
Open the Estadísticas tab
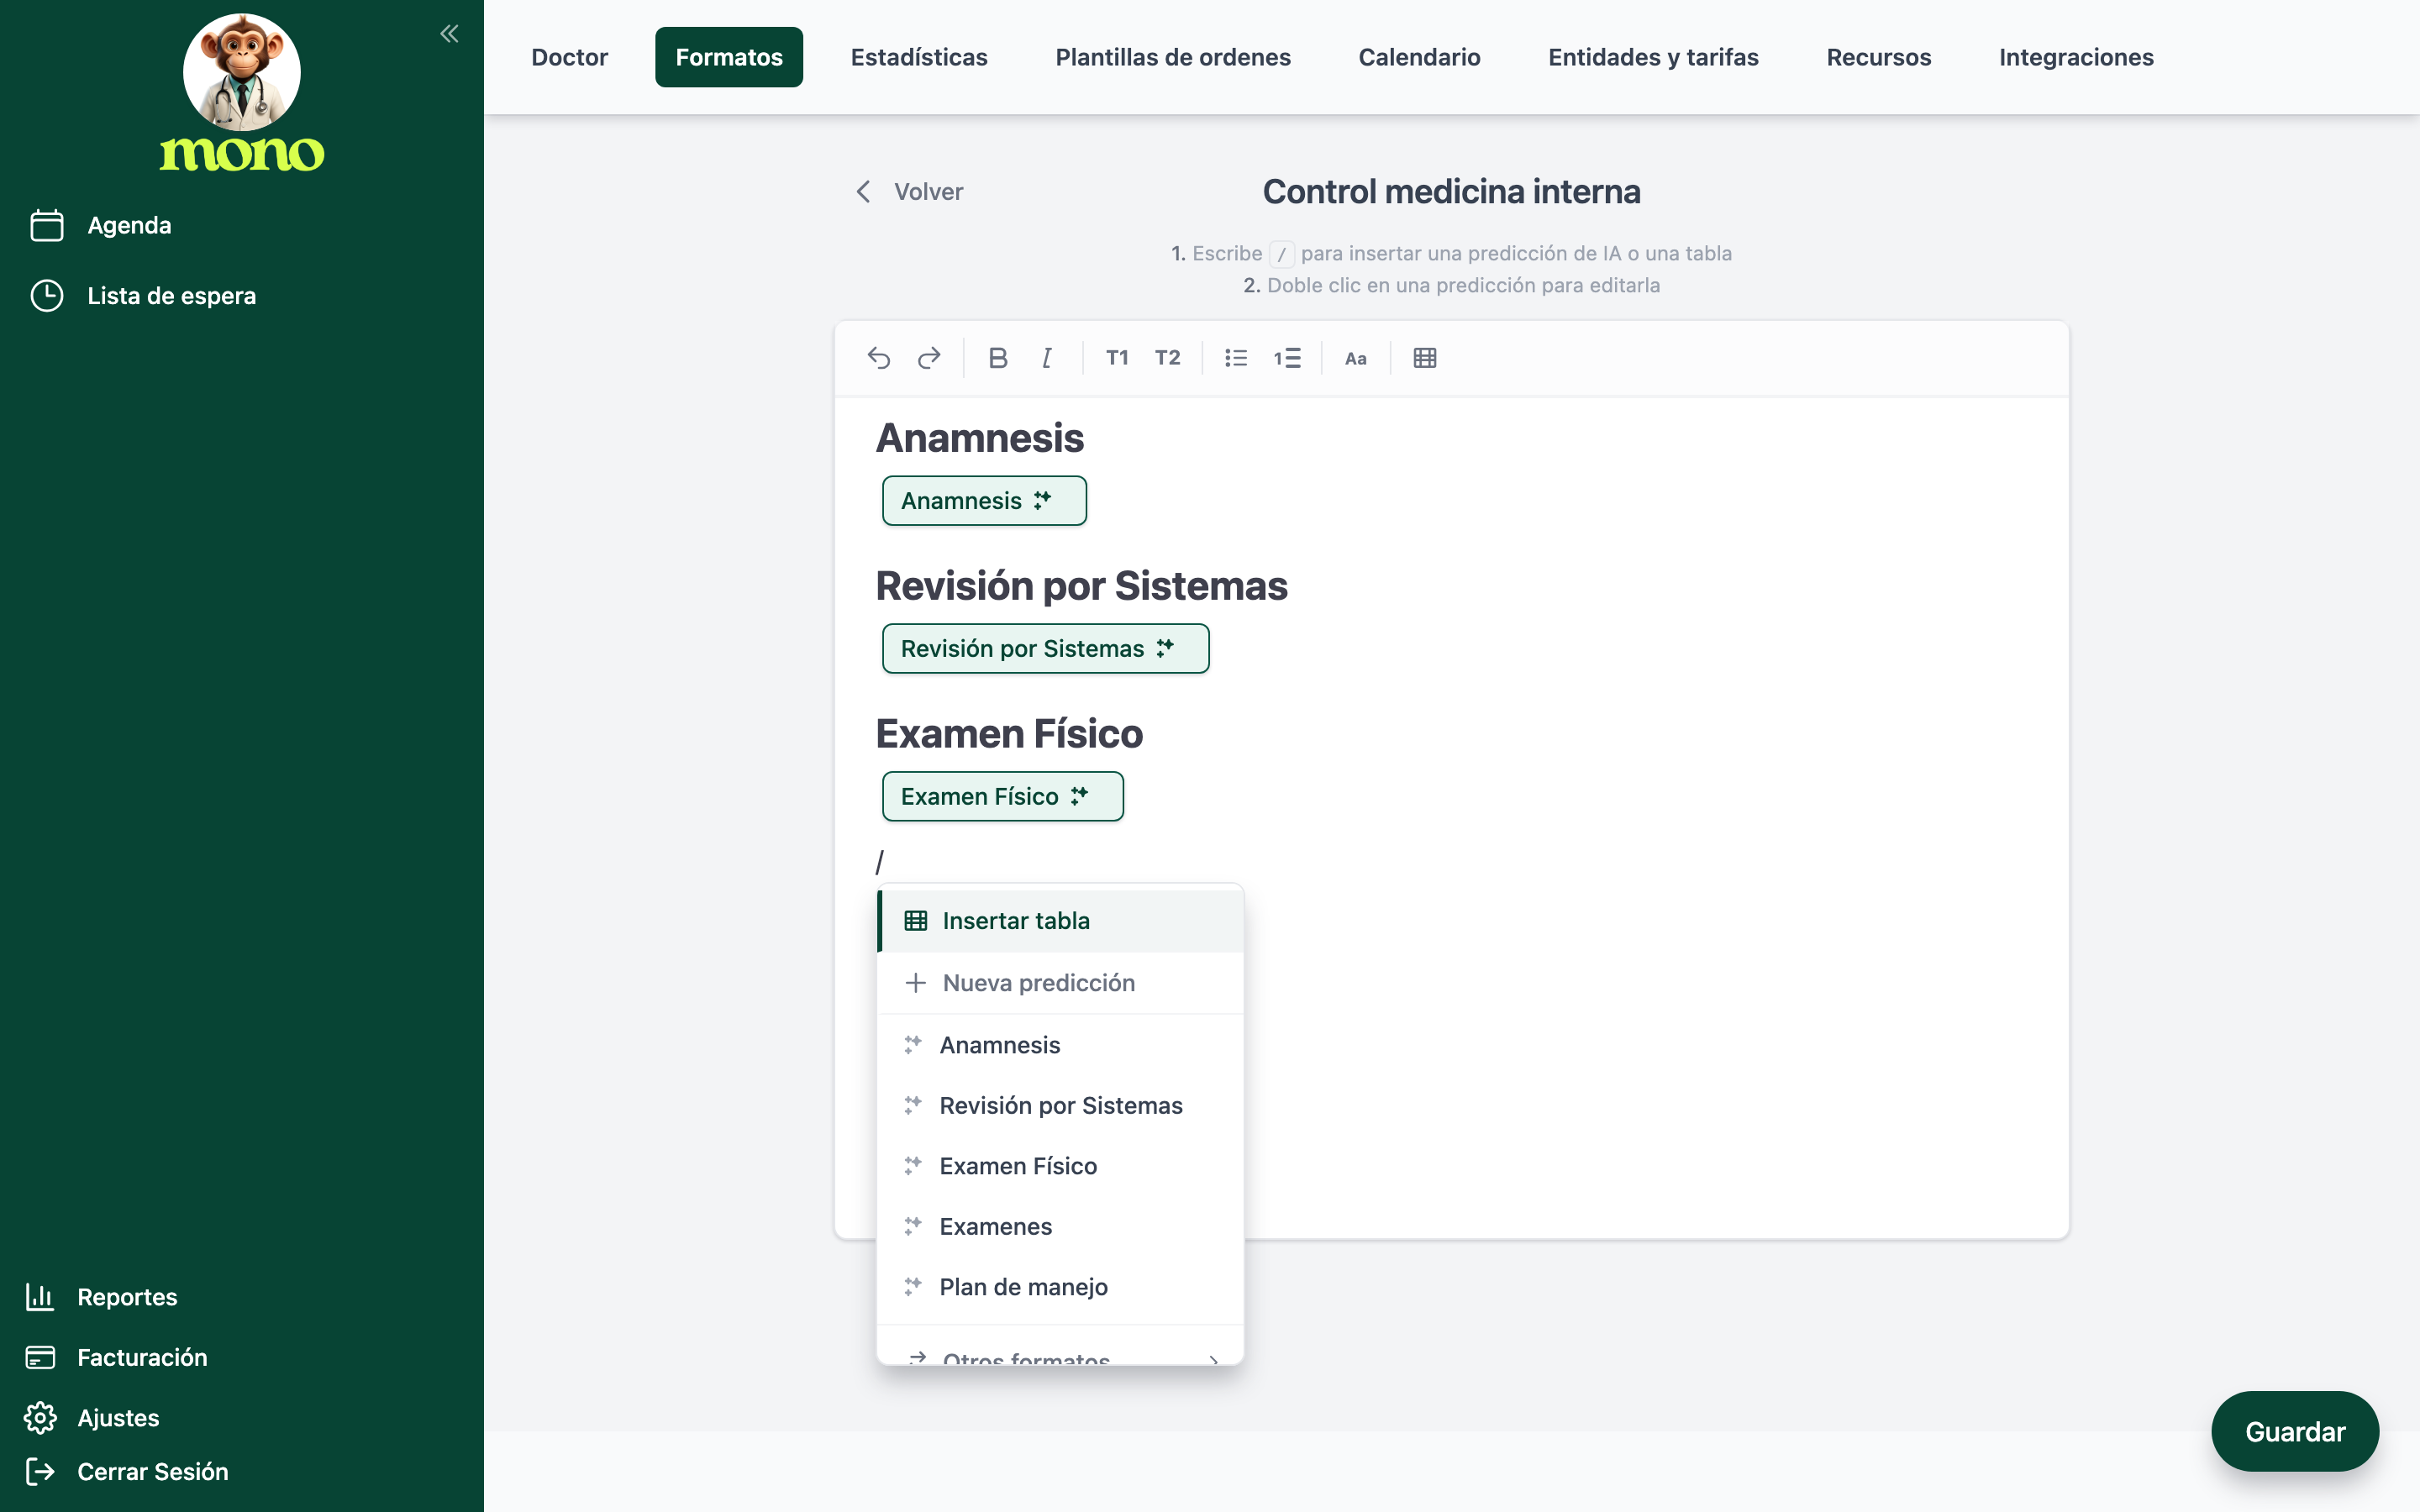point(919,57)
